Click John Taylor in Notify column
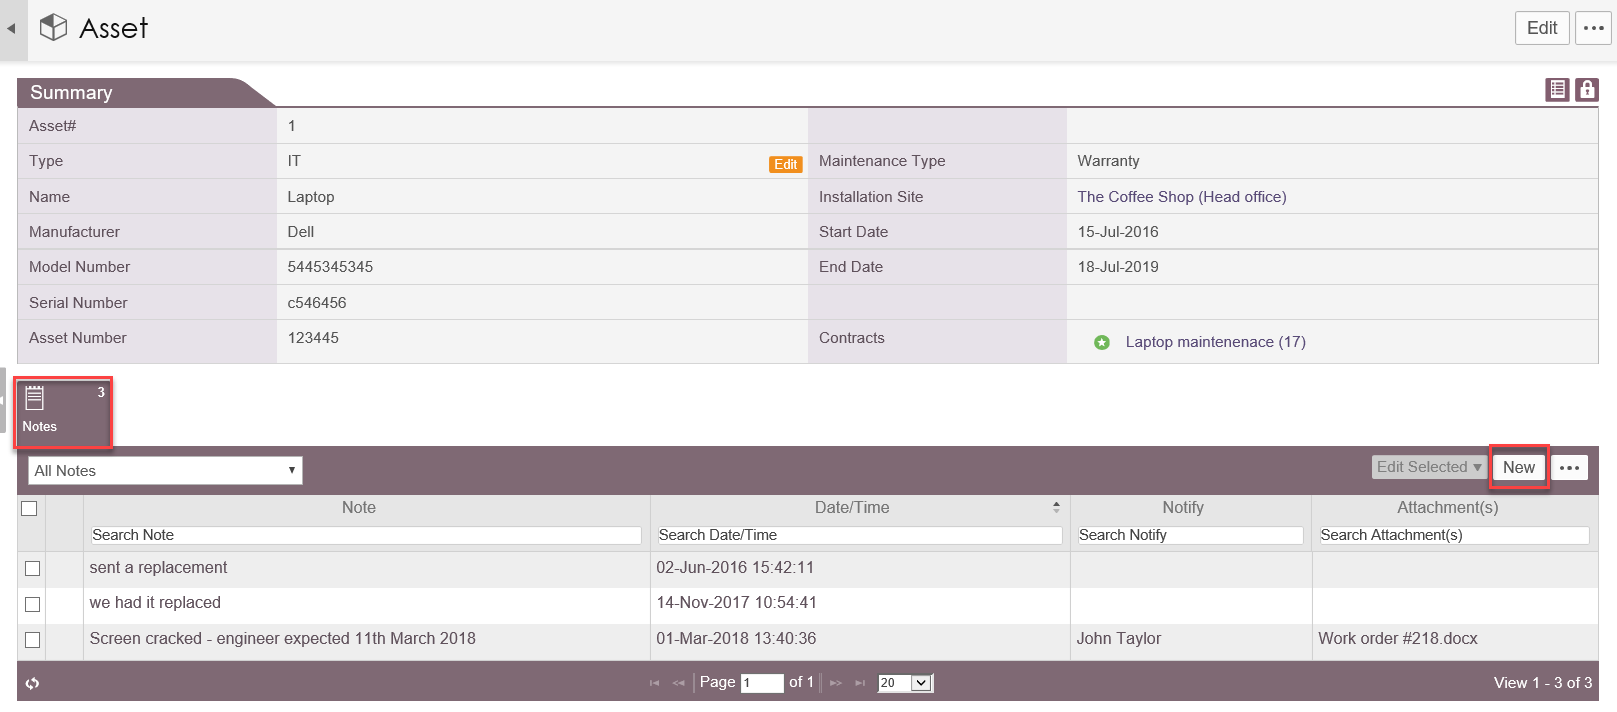1617x712 pixels. click(x=1119, y=639)
